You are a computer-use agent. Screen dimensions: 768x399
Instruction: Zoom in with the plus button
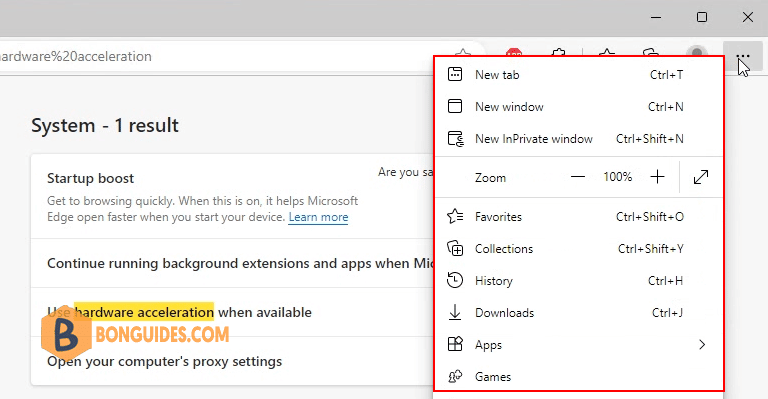pos(657,177)
